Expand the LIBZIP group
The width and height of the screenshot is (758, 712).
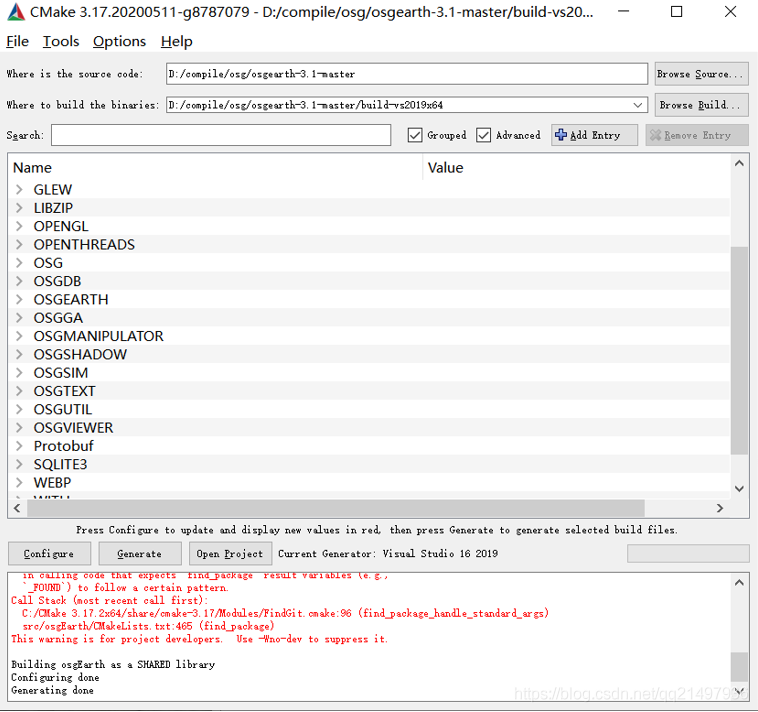pyautogui.click(x=19, y=208)
